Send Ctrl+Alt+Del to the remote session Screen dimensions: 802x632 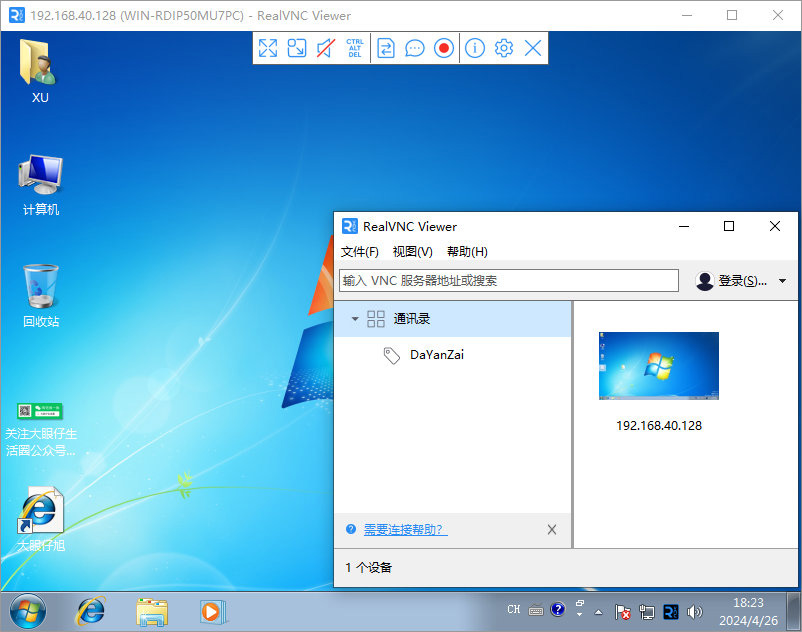pyautogui.click(x=354, y=48)
